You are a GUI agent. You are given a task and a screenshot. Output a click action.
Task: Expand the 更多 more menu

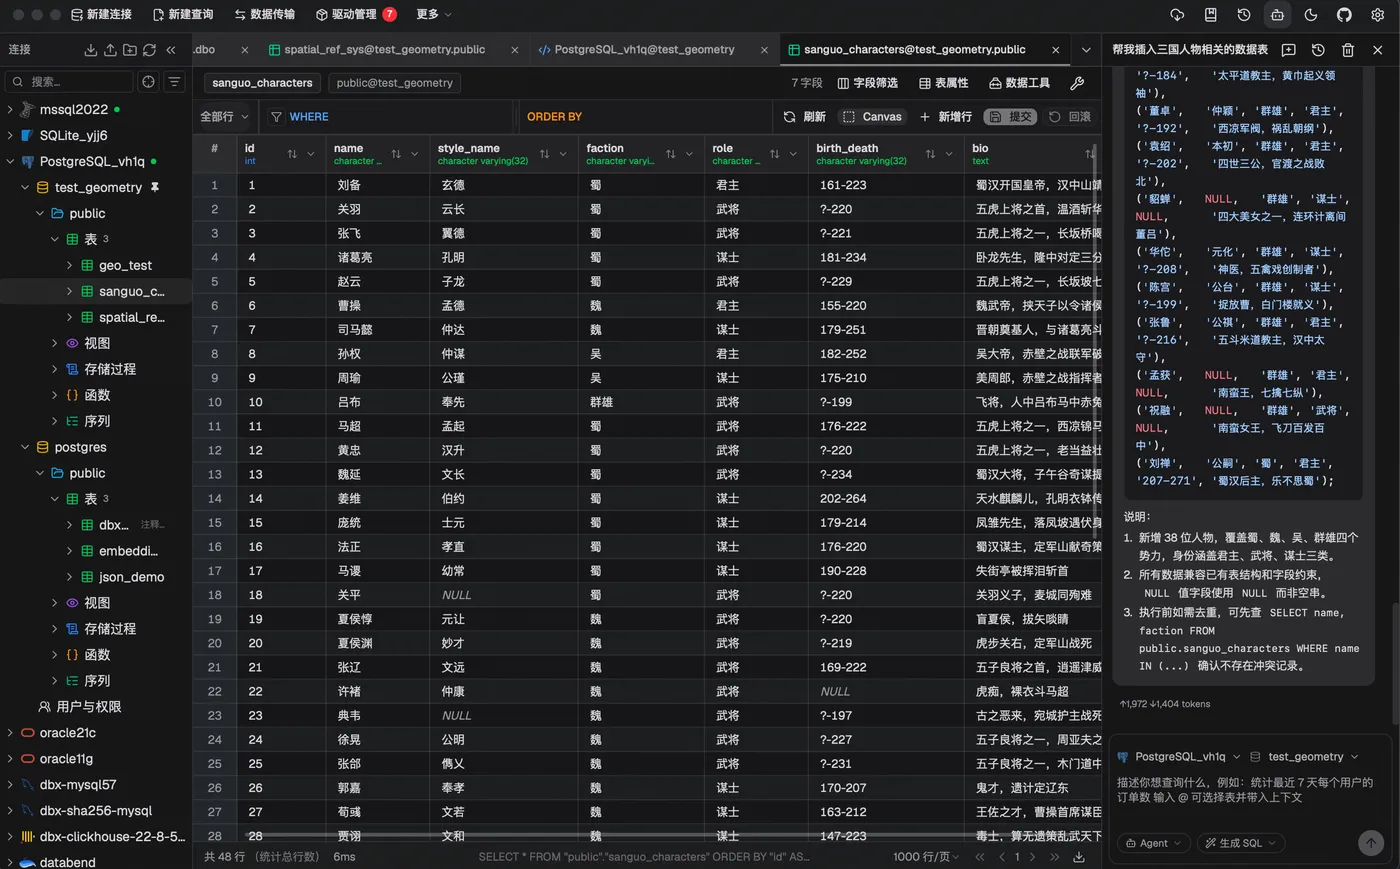point(433,15)
